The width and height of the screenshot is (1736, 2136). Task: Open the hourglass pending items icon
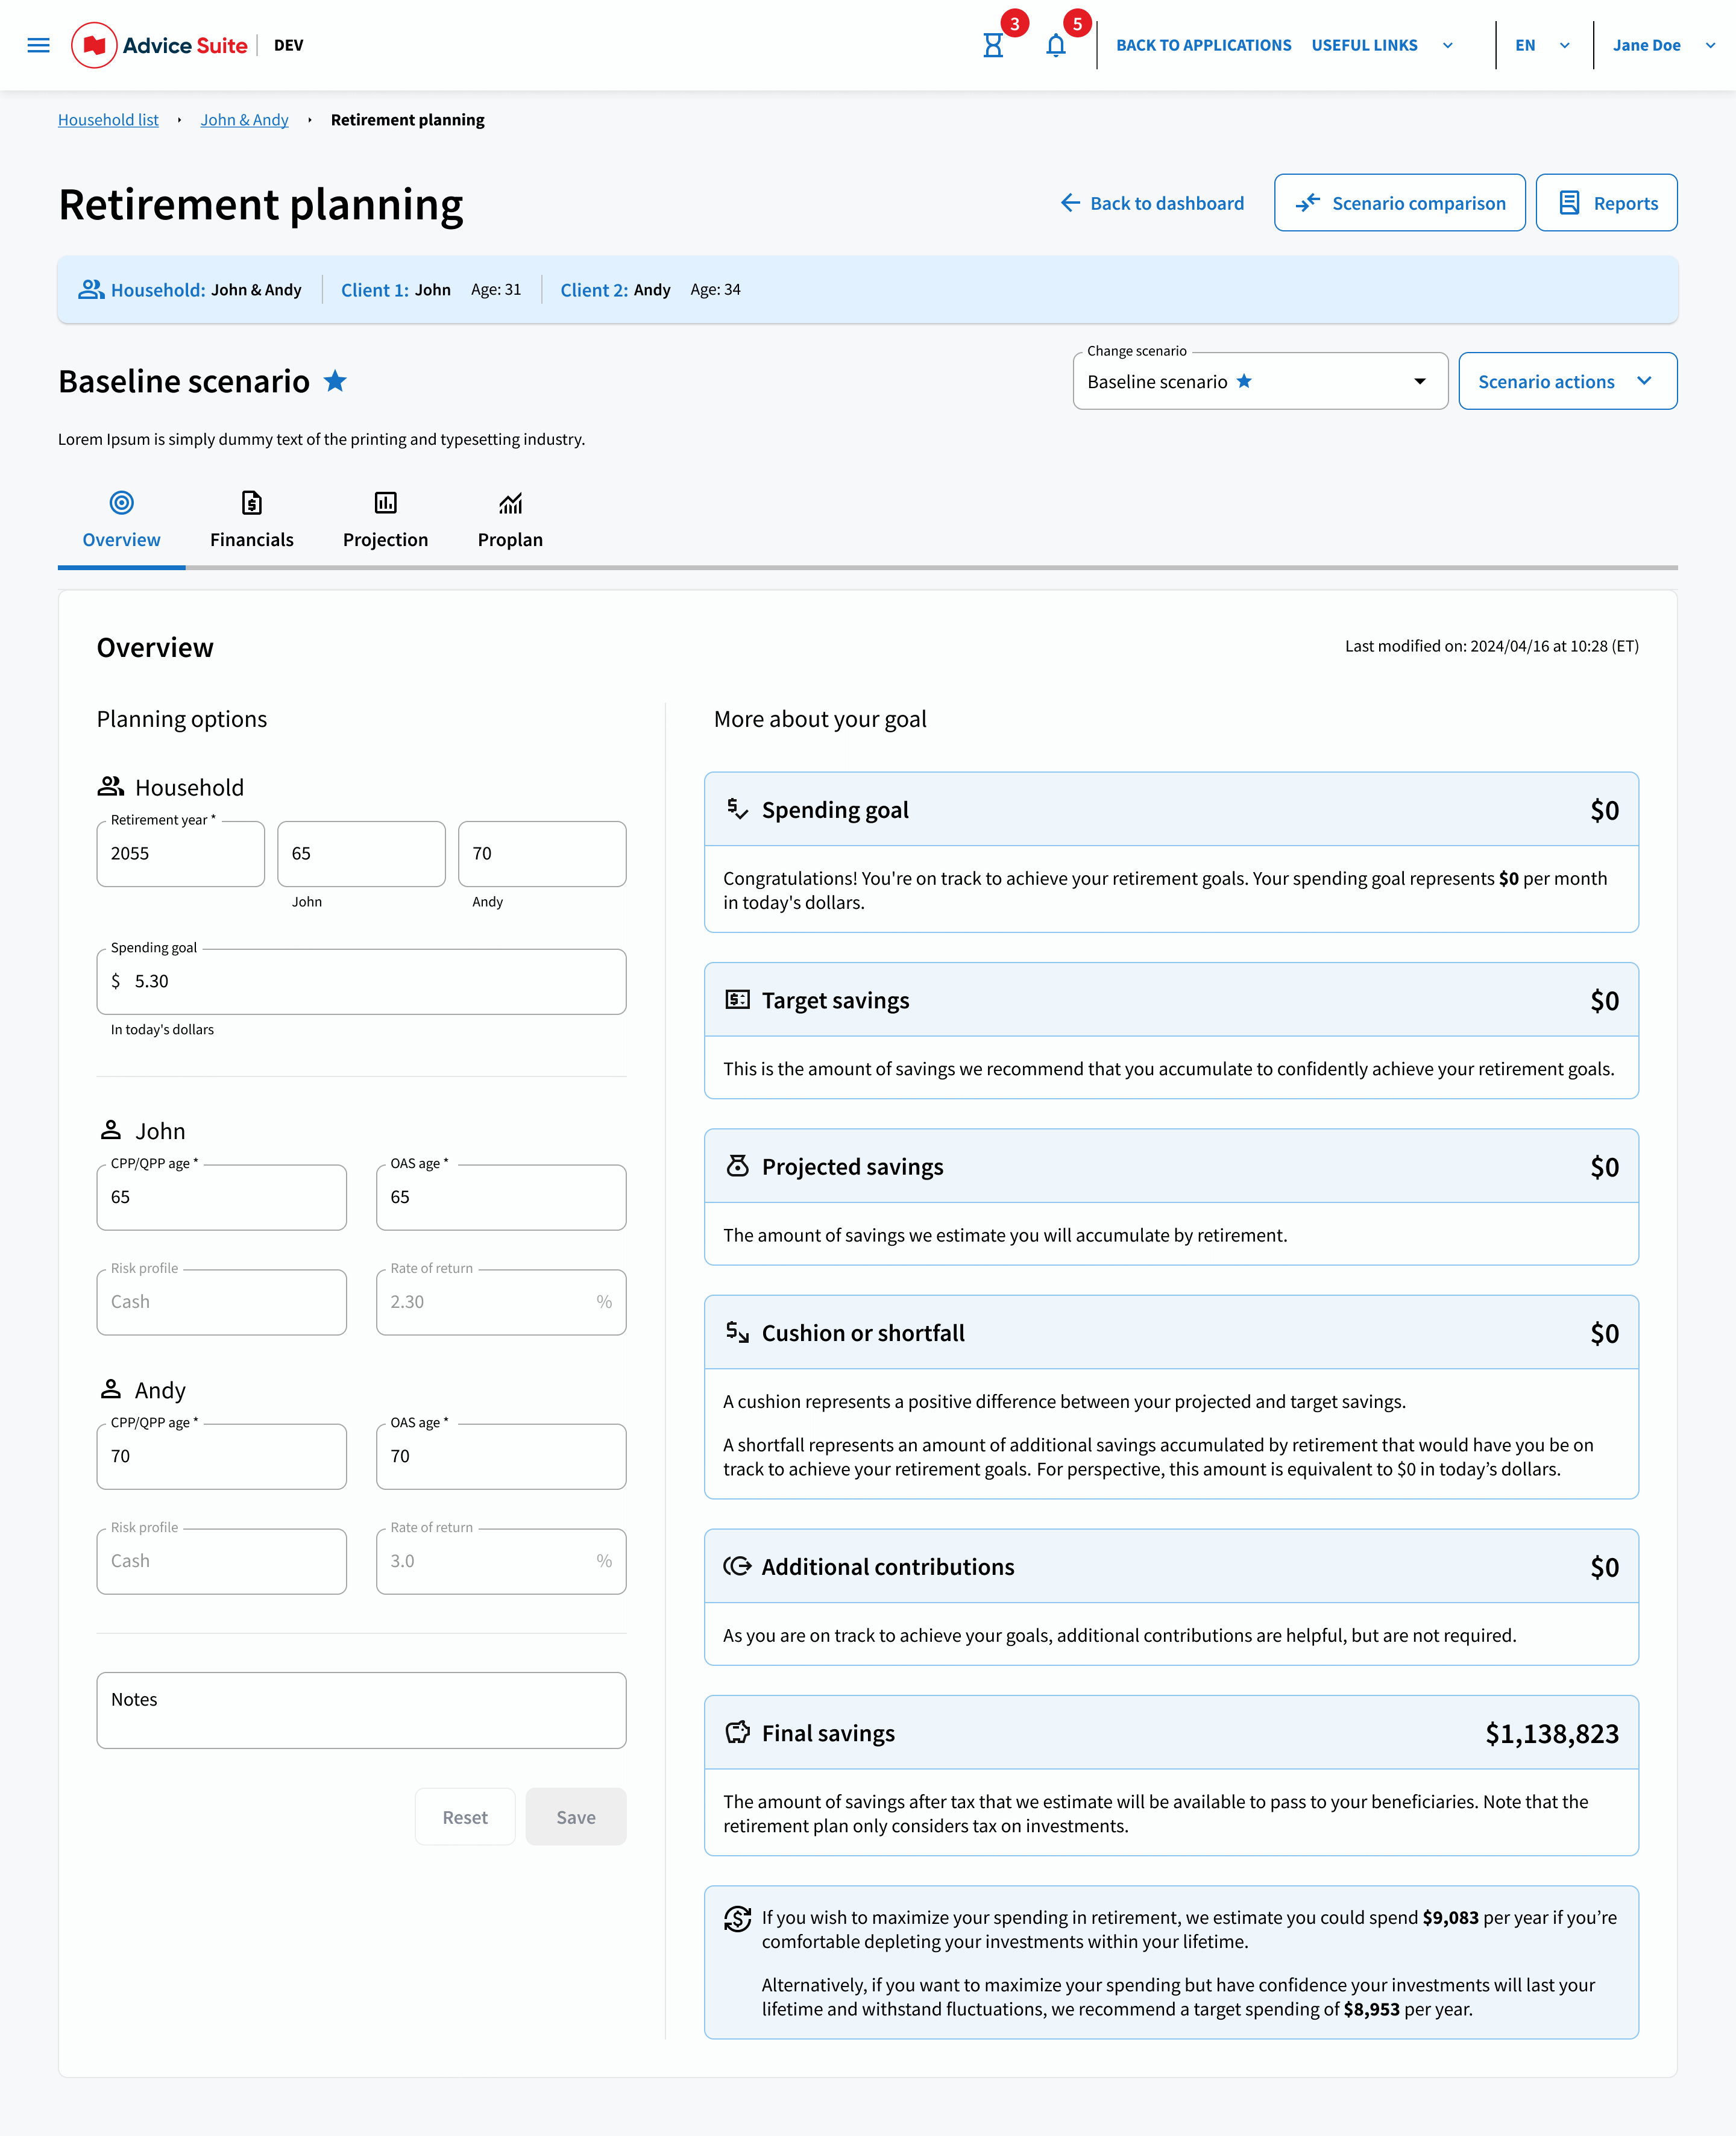992,45
